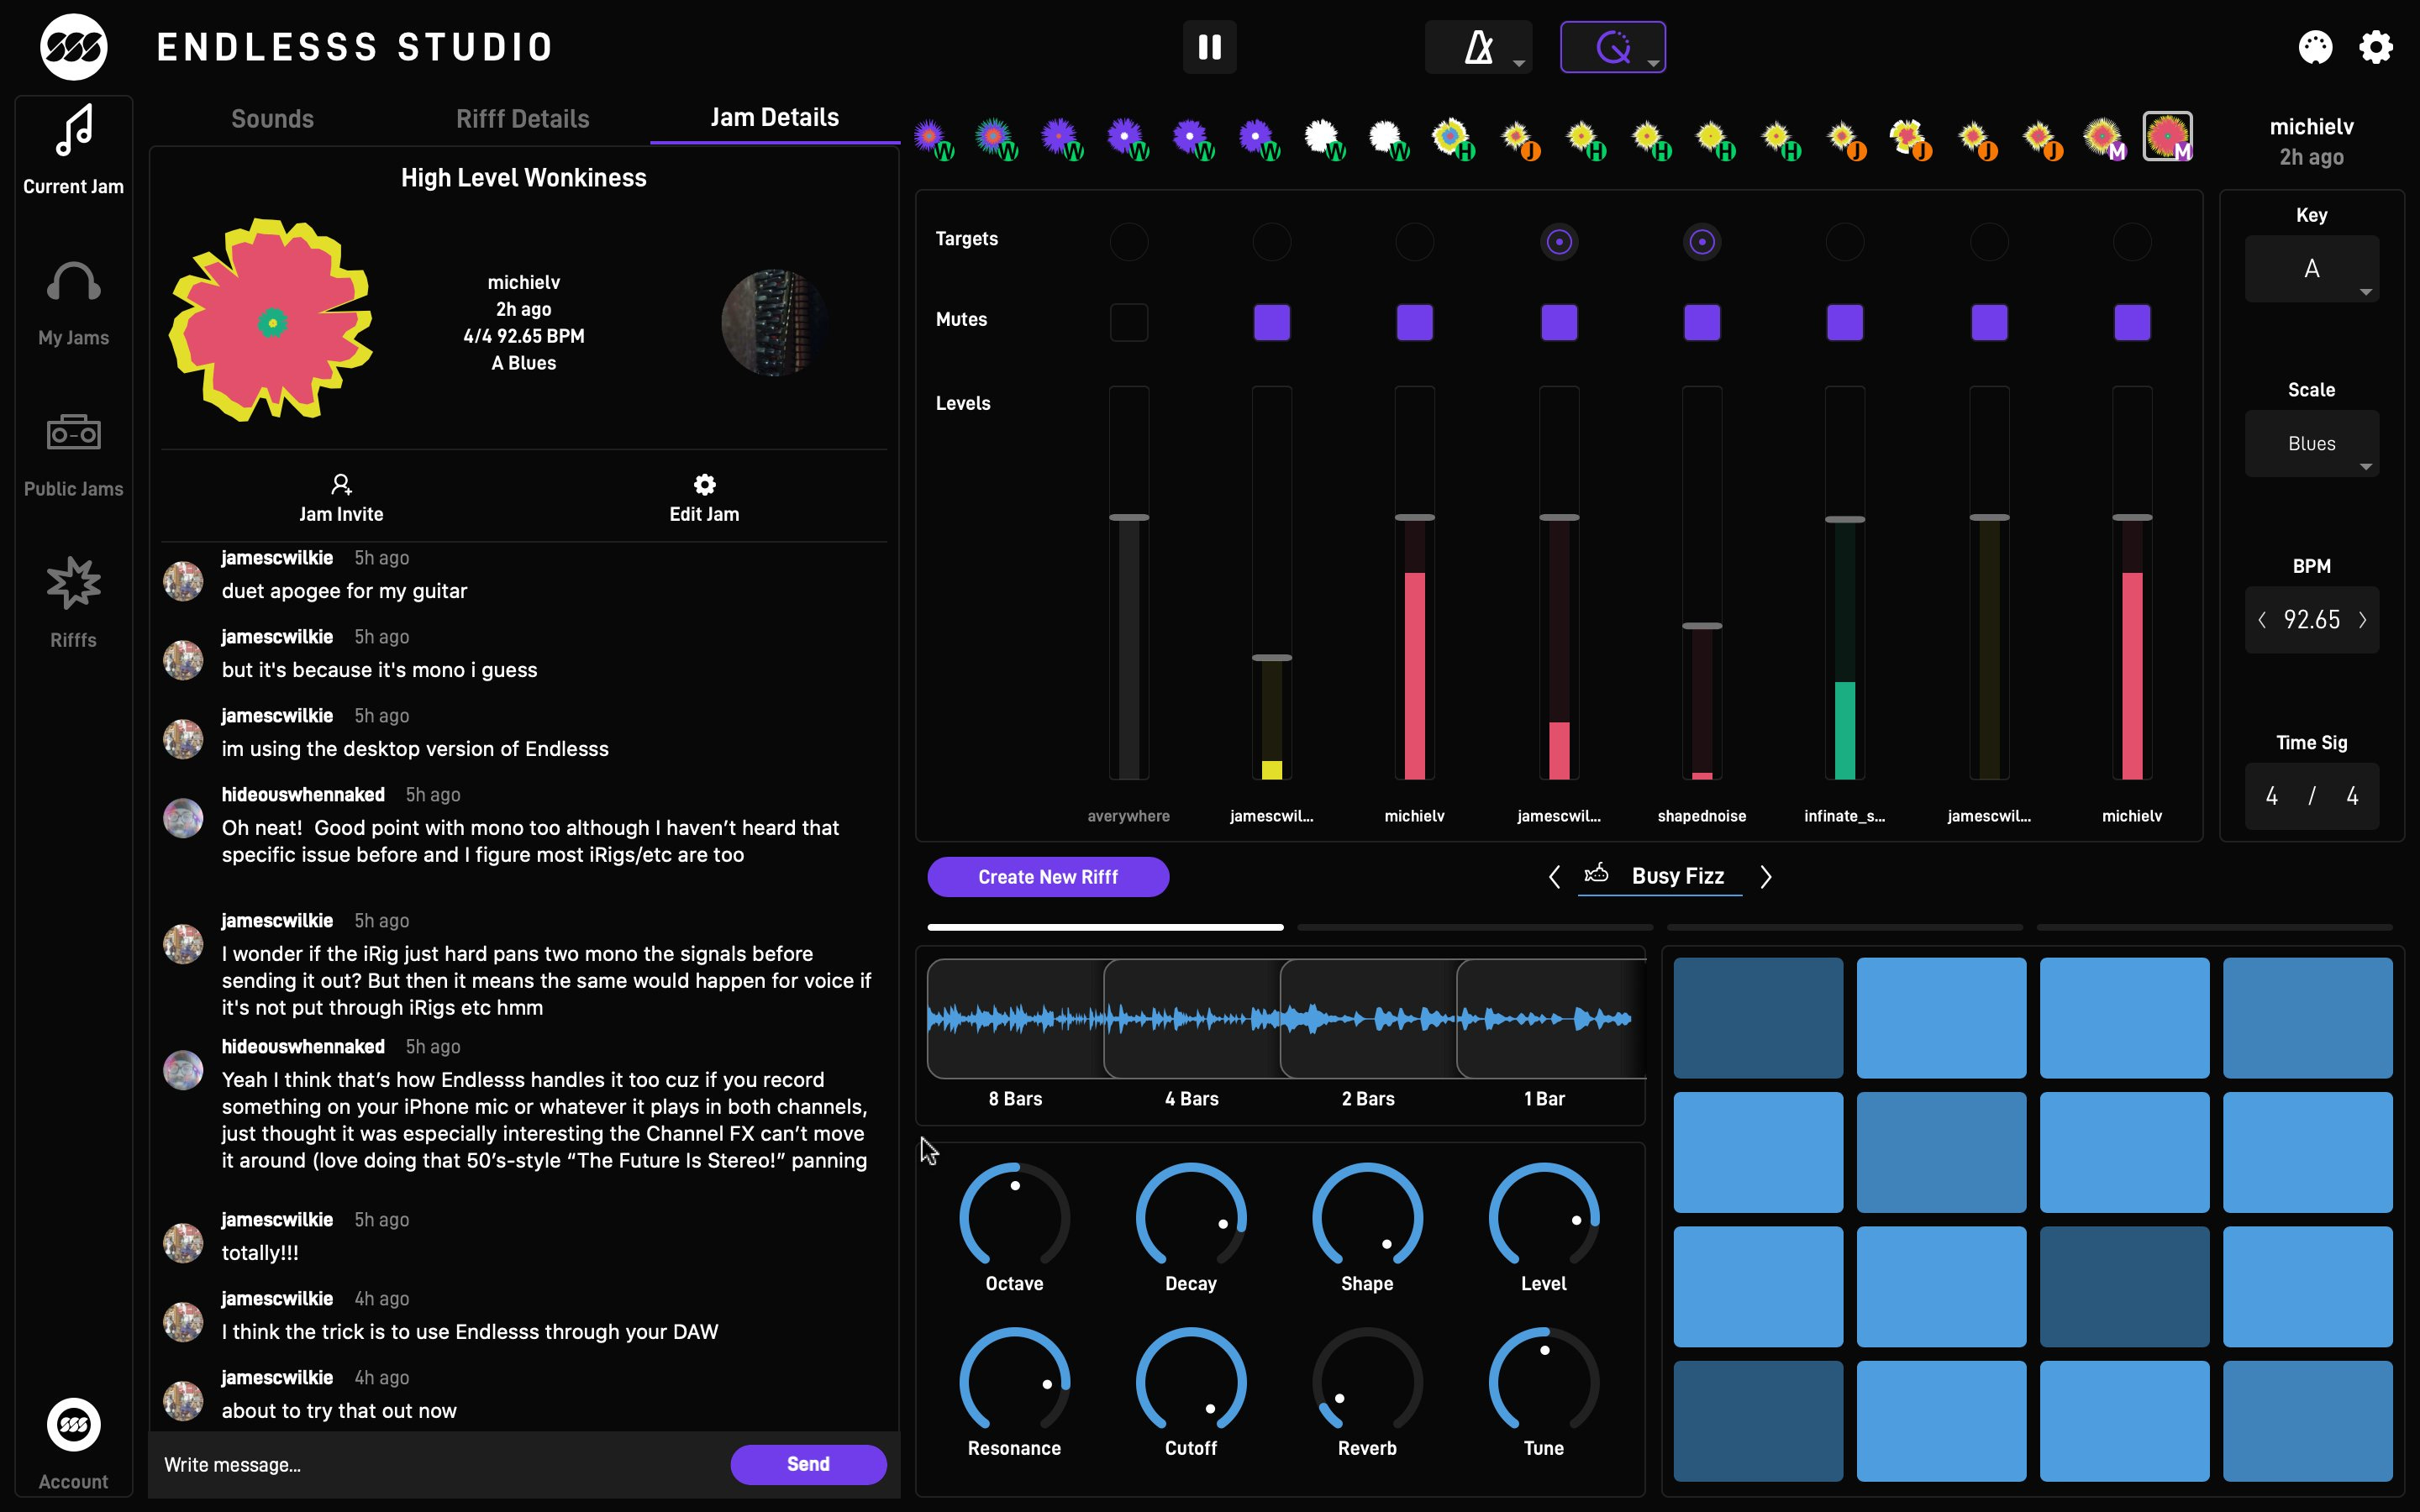Image resolution: width=2420 pixels, height=1512 pixels.
Task: Adjust the averywhere level fader
Action: [x=1129, y=517]
